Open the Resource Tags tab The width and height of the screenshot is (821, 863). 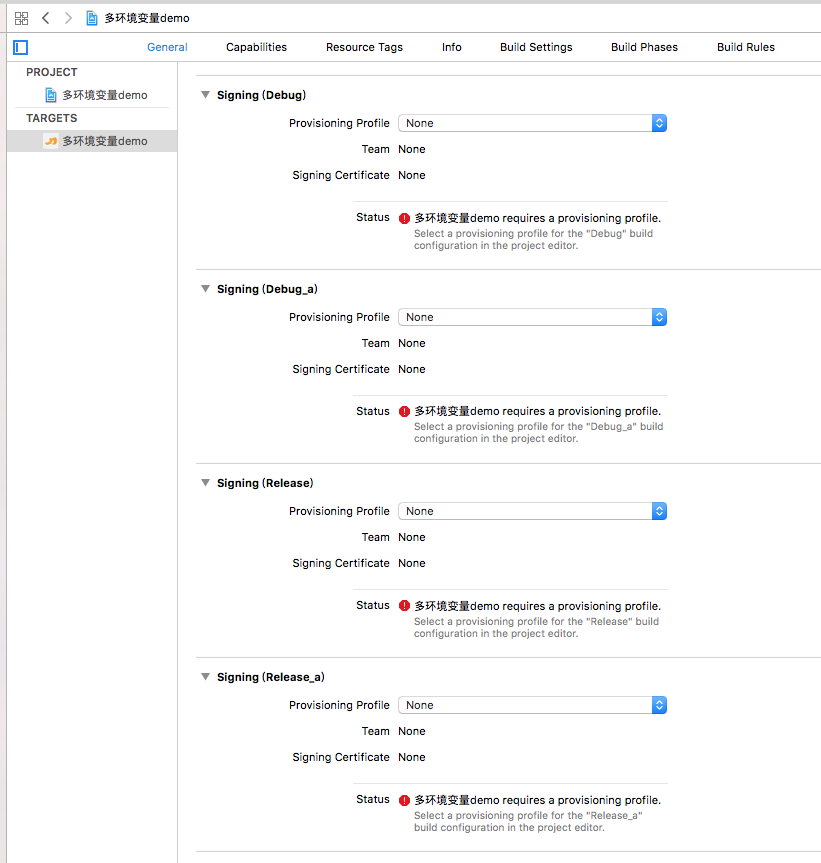click(364, 47)
